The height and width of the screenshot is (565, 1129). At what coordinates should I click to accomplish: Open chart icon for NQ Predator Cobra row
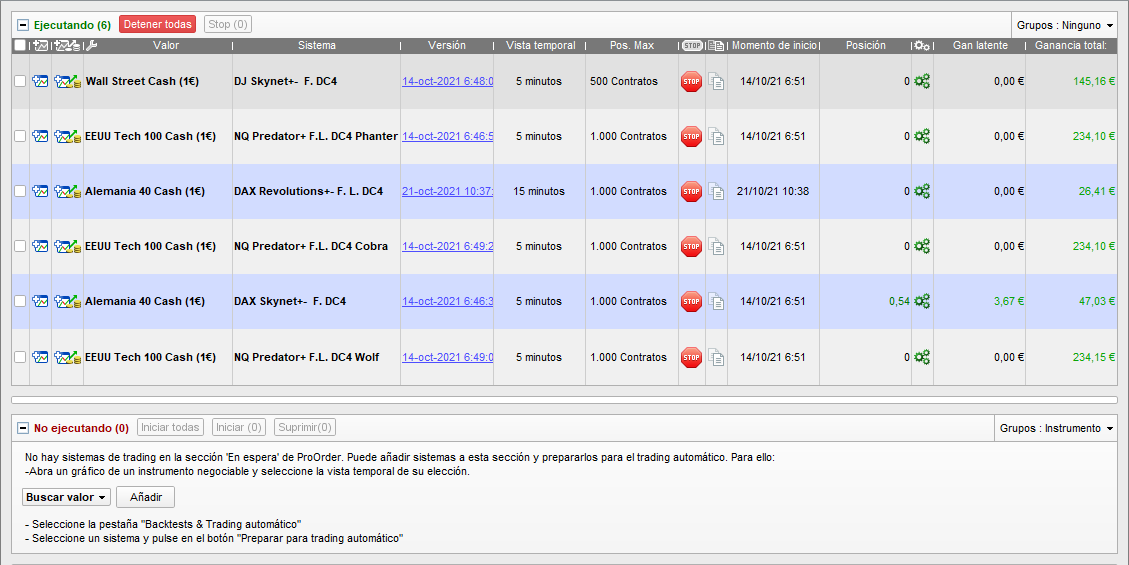click(40, 246)
